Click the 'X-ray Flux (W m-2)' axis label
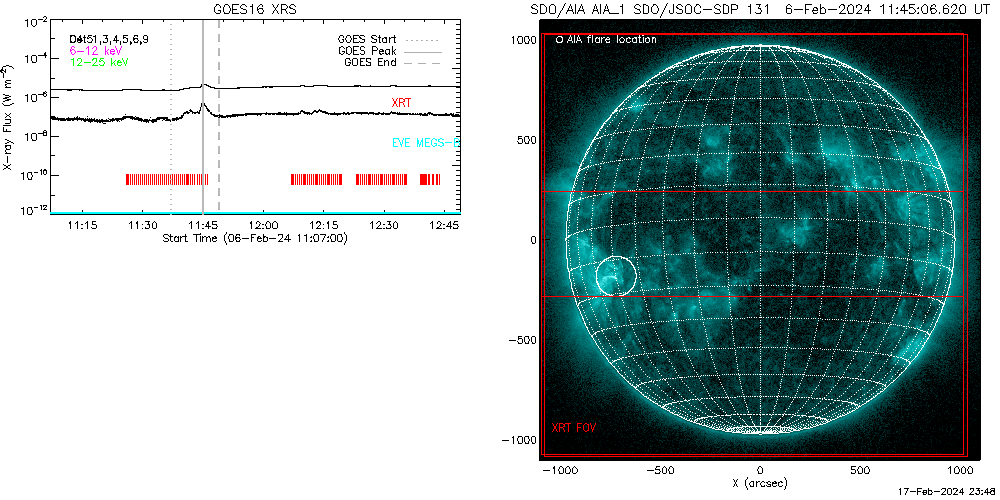This screenshot has width=1000, height=500. point(7,117)
